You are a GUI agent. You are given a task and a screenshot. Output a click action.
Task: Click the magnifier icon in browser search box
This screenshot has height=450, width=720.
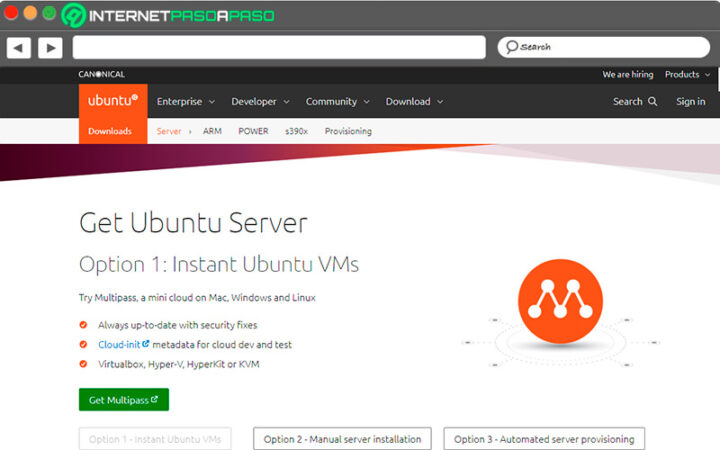coord(511,47)
